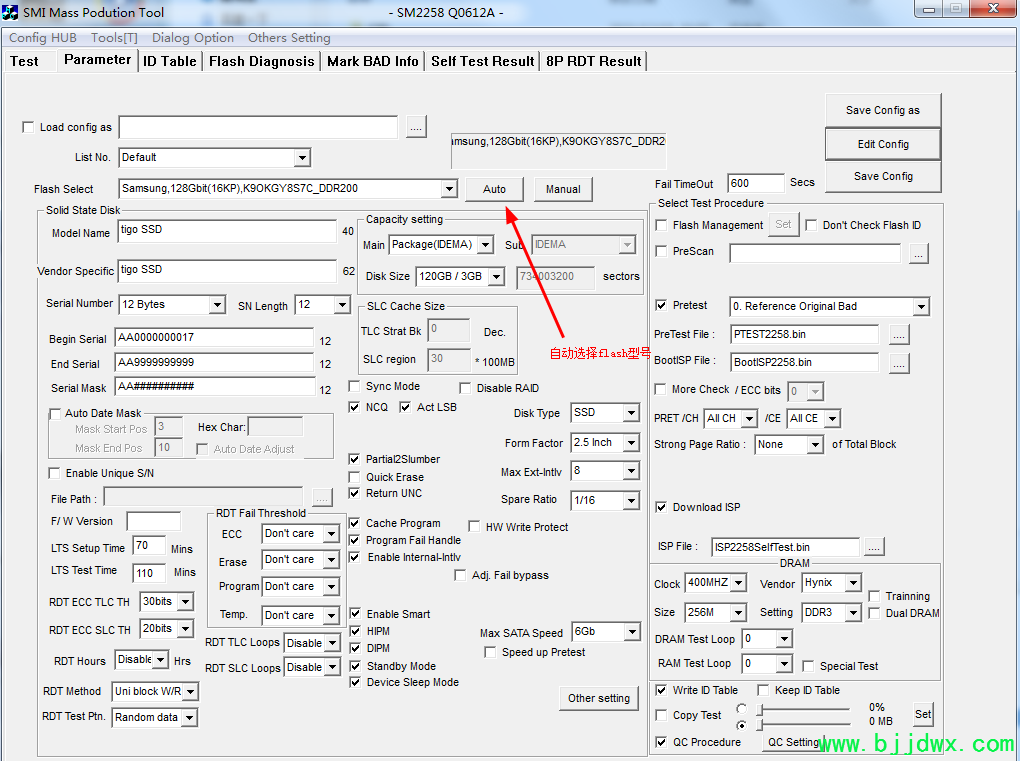Open the Other setting dialog
Viewport: 1020px width, 761px height.
(x=598, y=698)
